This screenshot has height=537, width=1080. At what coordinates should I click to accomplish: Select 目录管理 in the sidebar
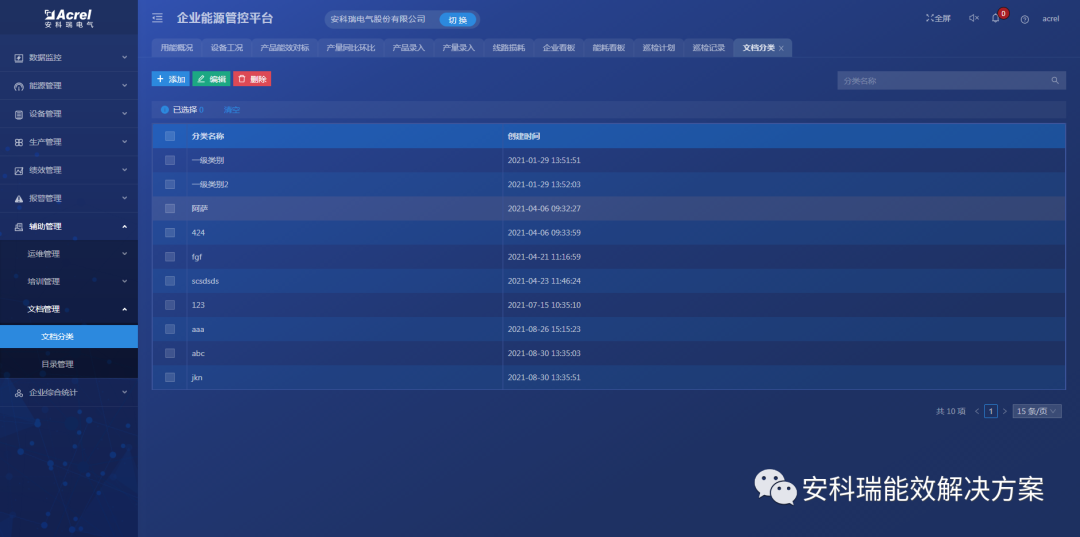pyautogui.click(x=69, y=365)
